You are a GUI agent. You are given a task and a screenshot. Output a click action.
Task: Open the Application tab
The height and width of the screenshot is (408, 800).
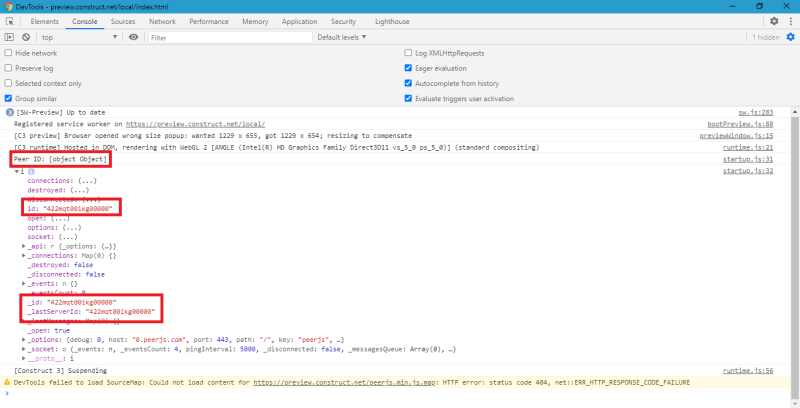point(299,21)
